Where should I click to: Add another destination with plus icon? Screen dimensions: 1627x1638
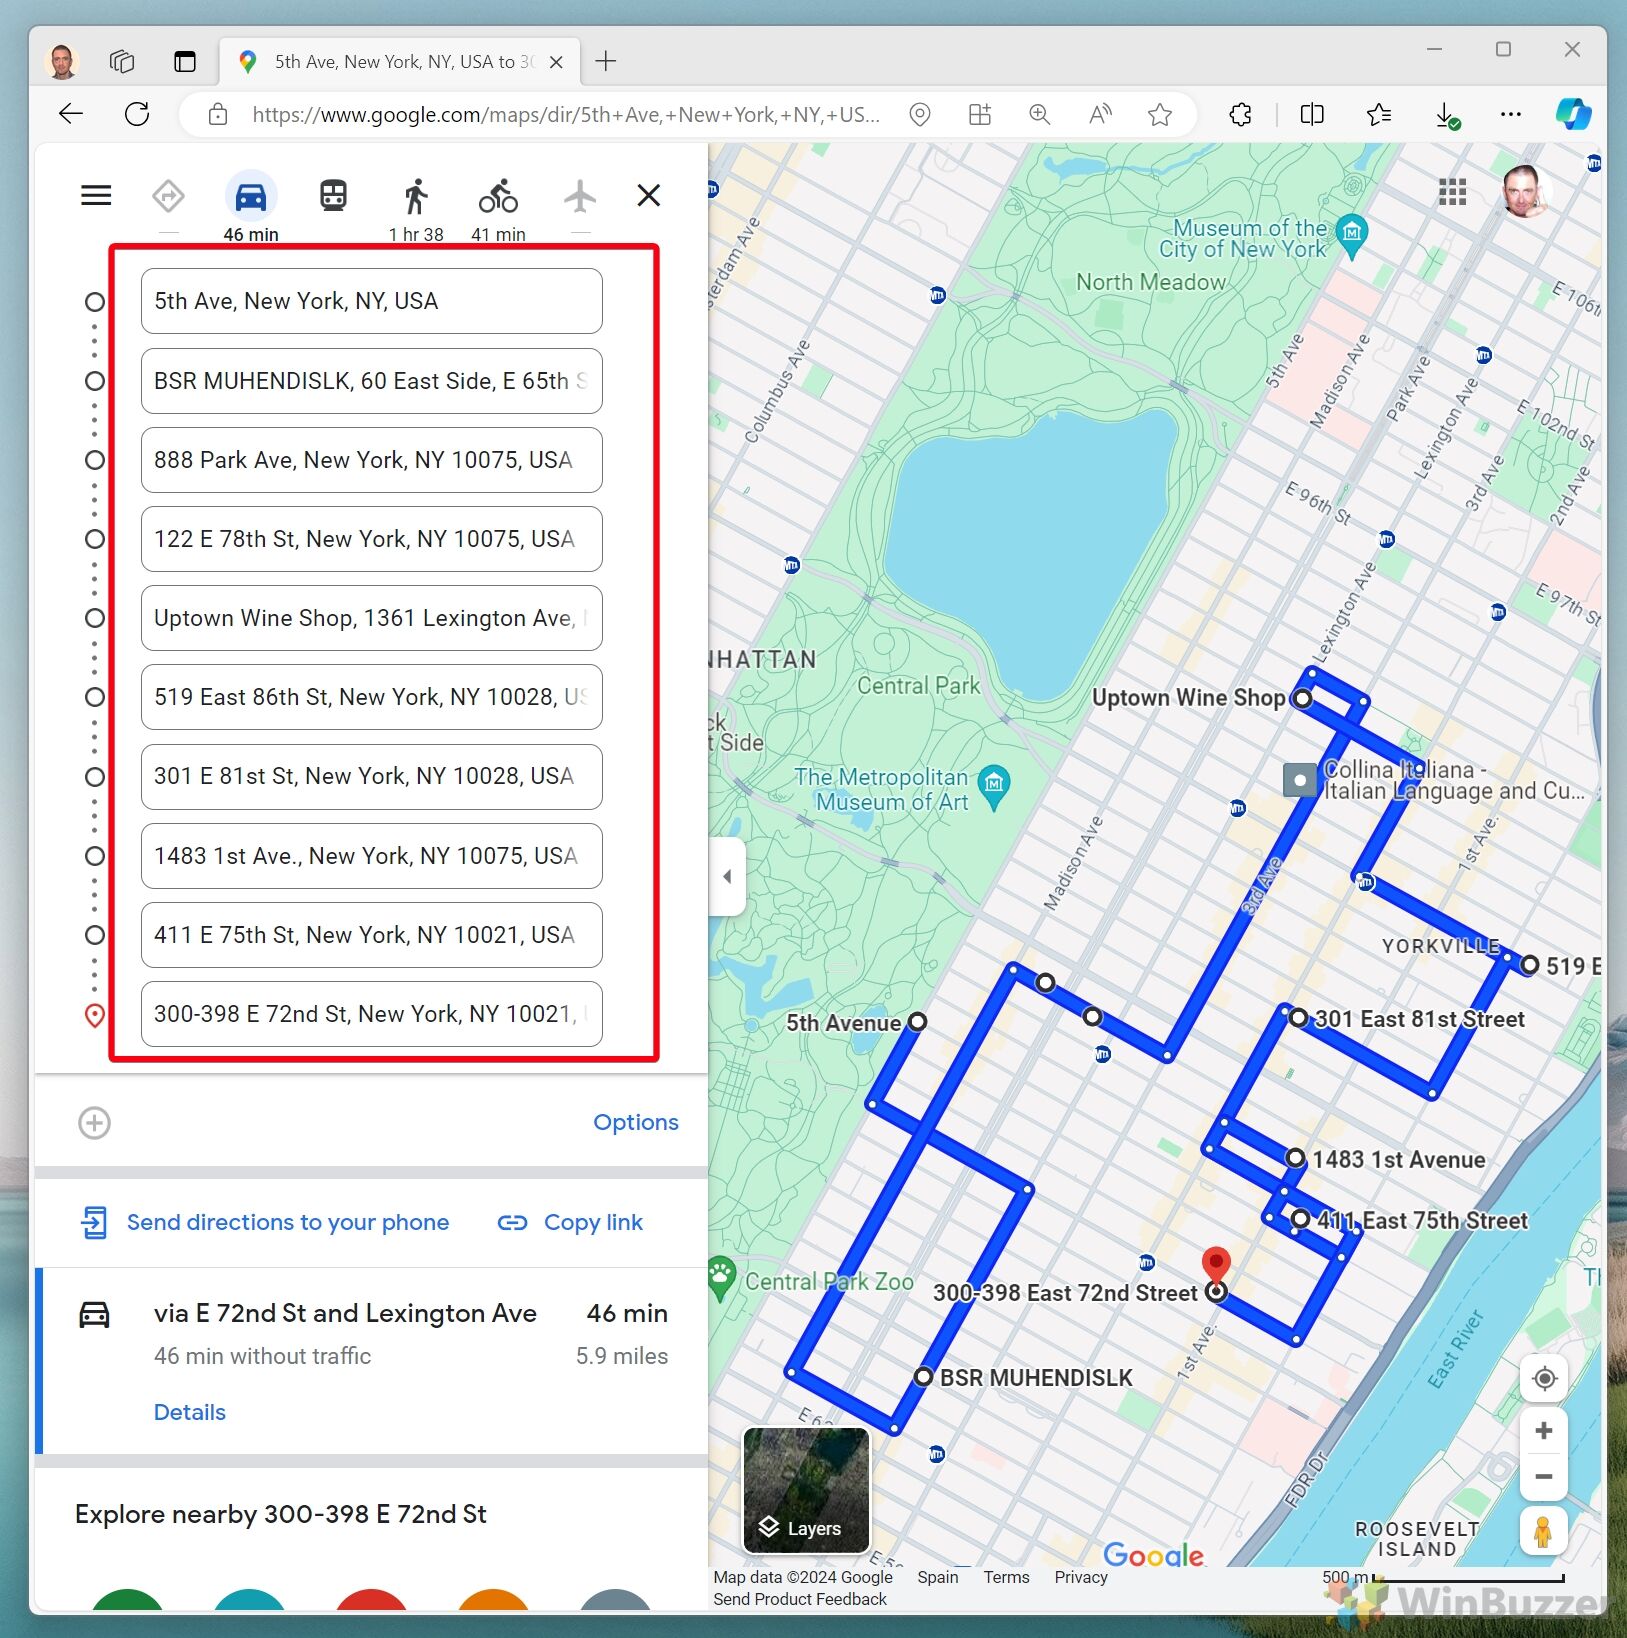pyautogui.click(x=95, y=1123)
